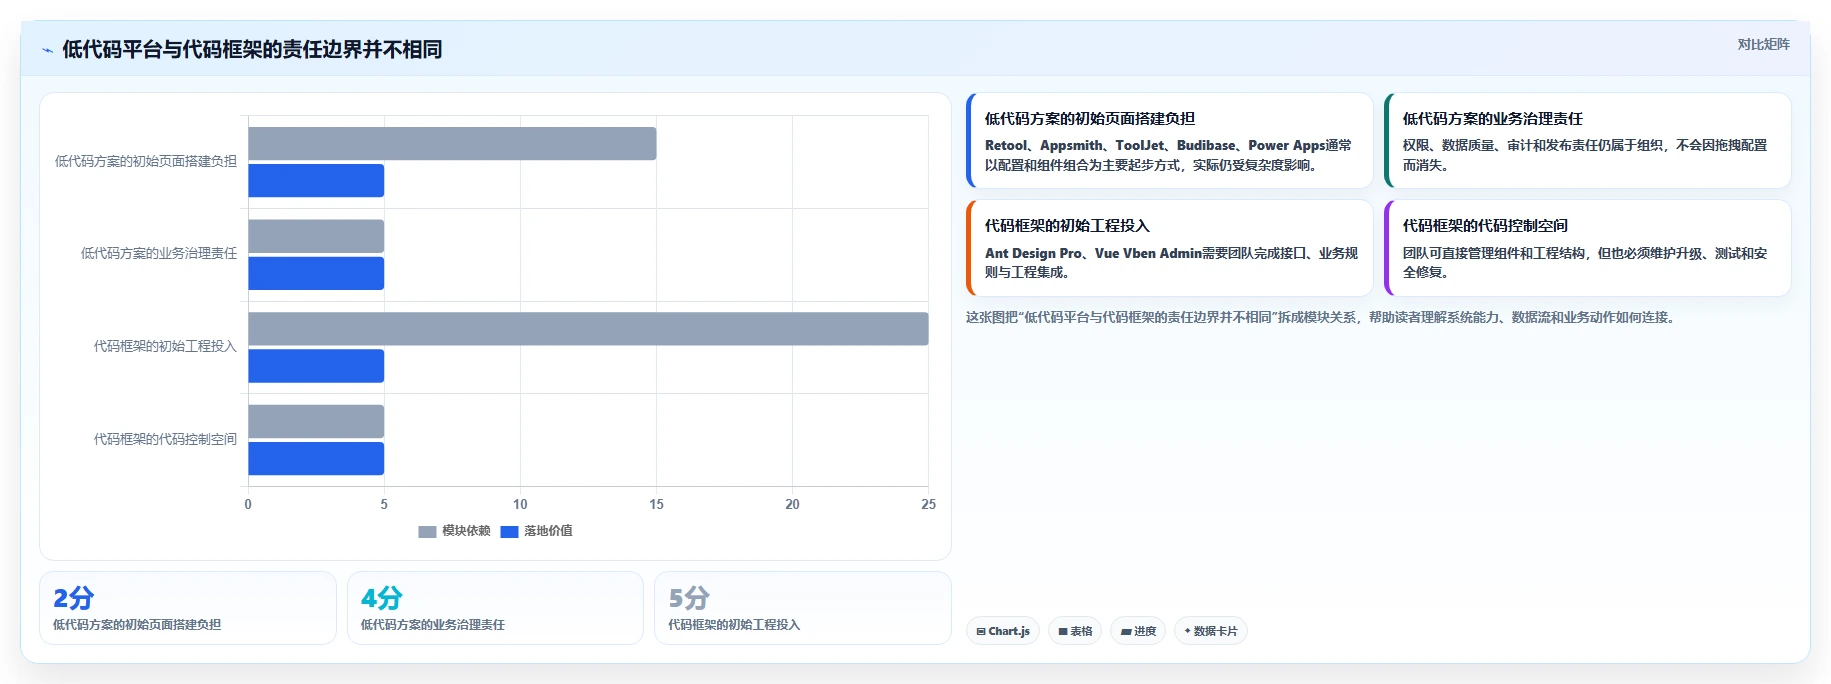Click the icon inside the Chart.js chip
The width and height of the screenshot is (1831, 684).
coord(981,631)
